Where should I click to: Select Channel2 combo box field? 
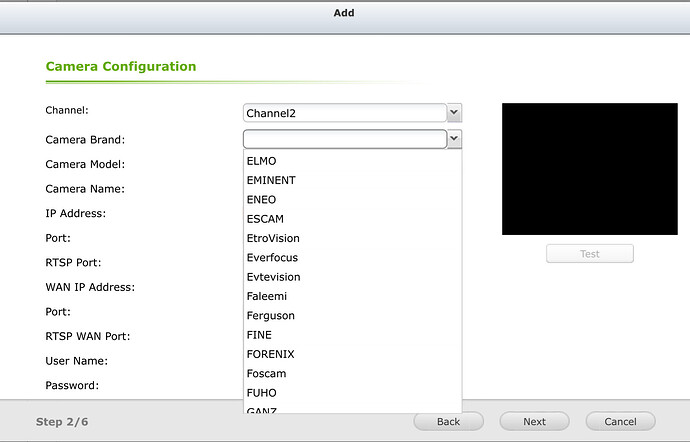tap(344, 113)
